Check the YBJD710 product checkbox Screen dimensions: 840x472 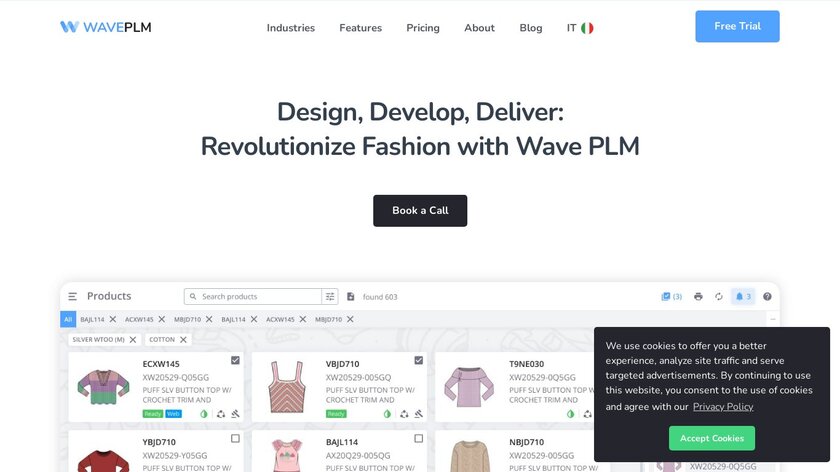(x=235, y=438)
